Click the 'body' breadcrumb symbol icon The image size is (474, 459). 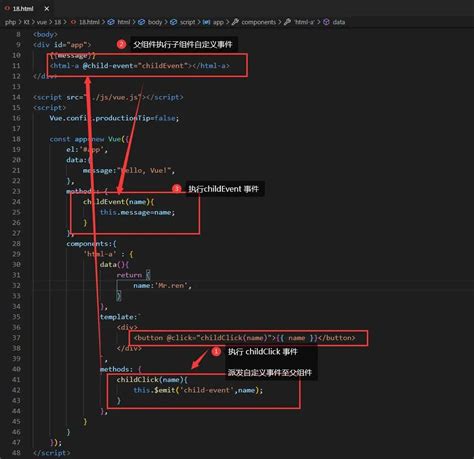click(x=142, y=22)
